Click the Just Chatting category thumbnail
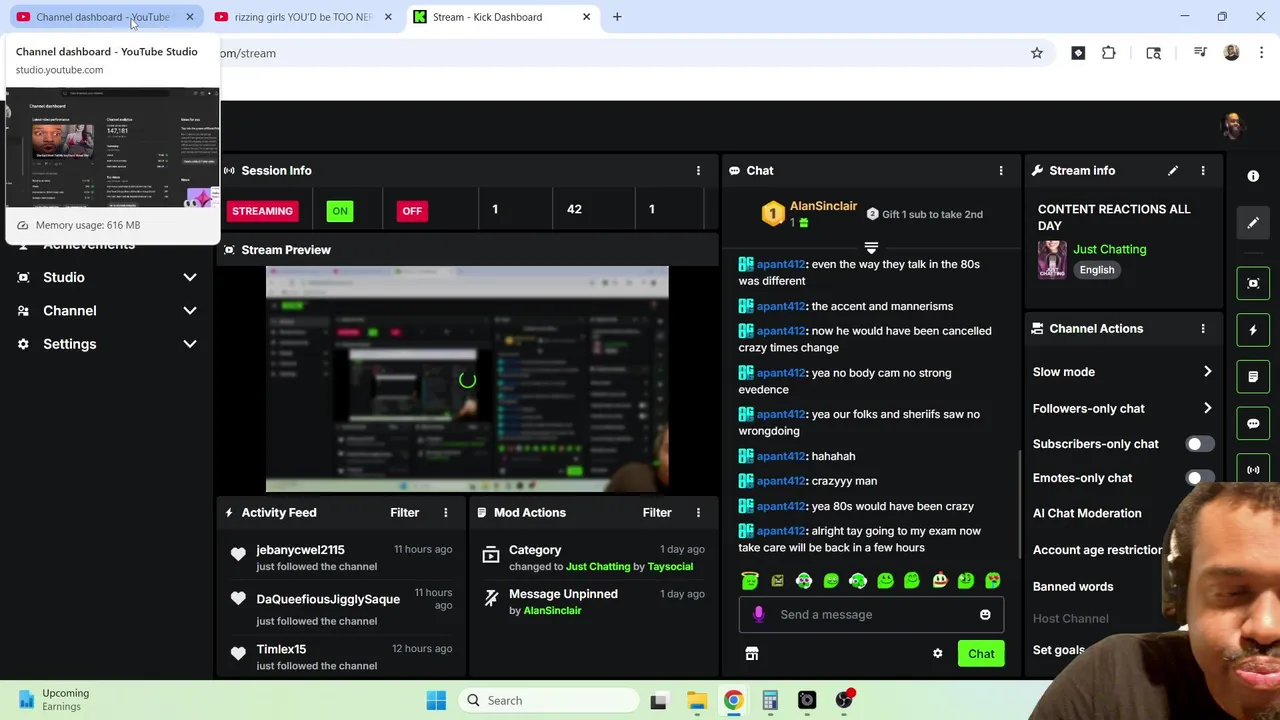The image size is (1280, 720). tap(1052, 260)
